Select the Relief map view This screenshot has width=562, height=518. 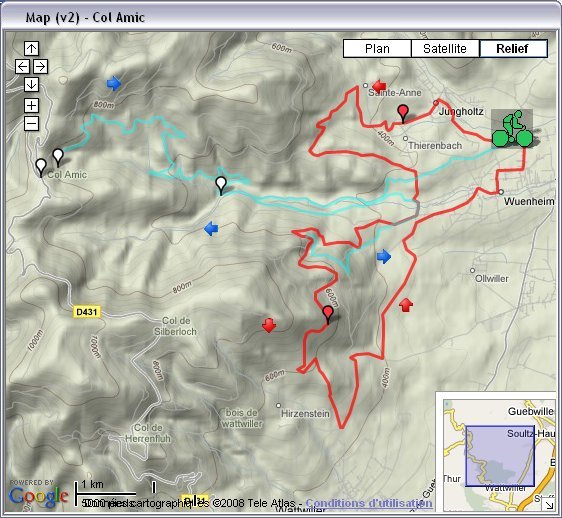tap(513, 48)
